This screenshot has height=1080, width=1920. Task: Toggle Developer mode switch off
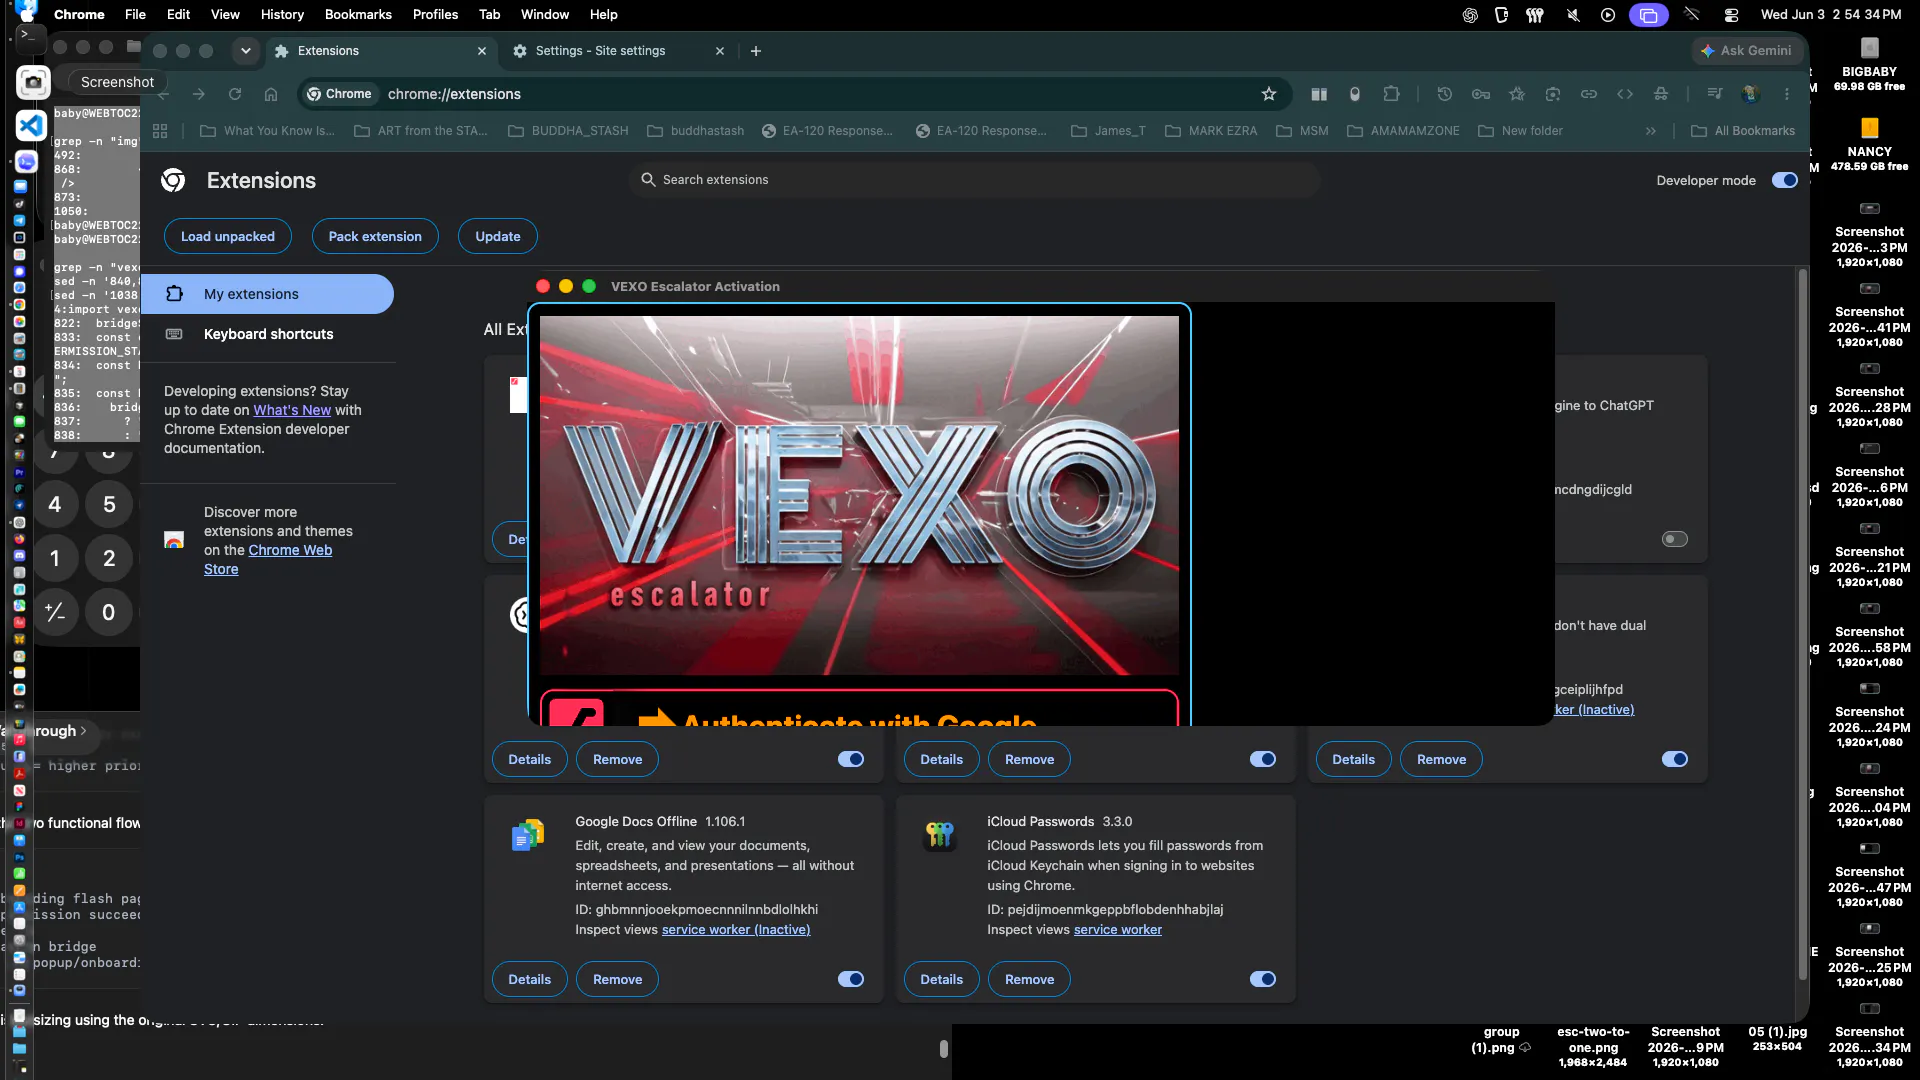tap(1785, 180)
